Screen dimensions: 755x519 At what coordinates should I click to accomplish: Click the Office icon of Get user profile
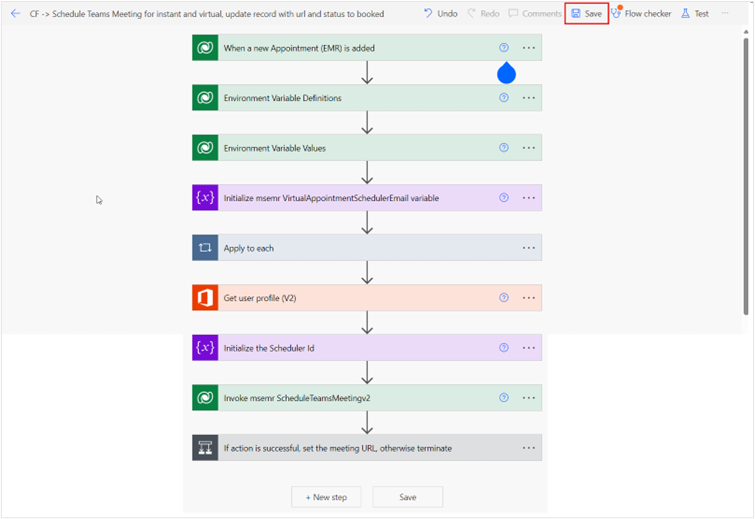(205, 298)
